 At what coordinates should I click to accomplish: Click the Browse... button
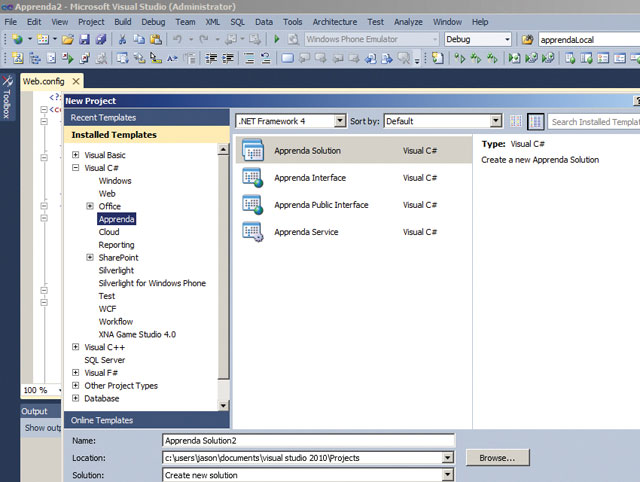point(498,458)
